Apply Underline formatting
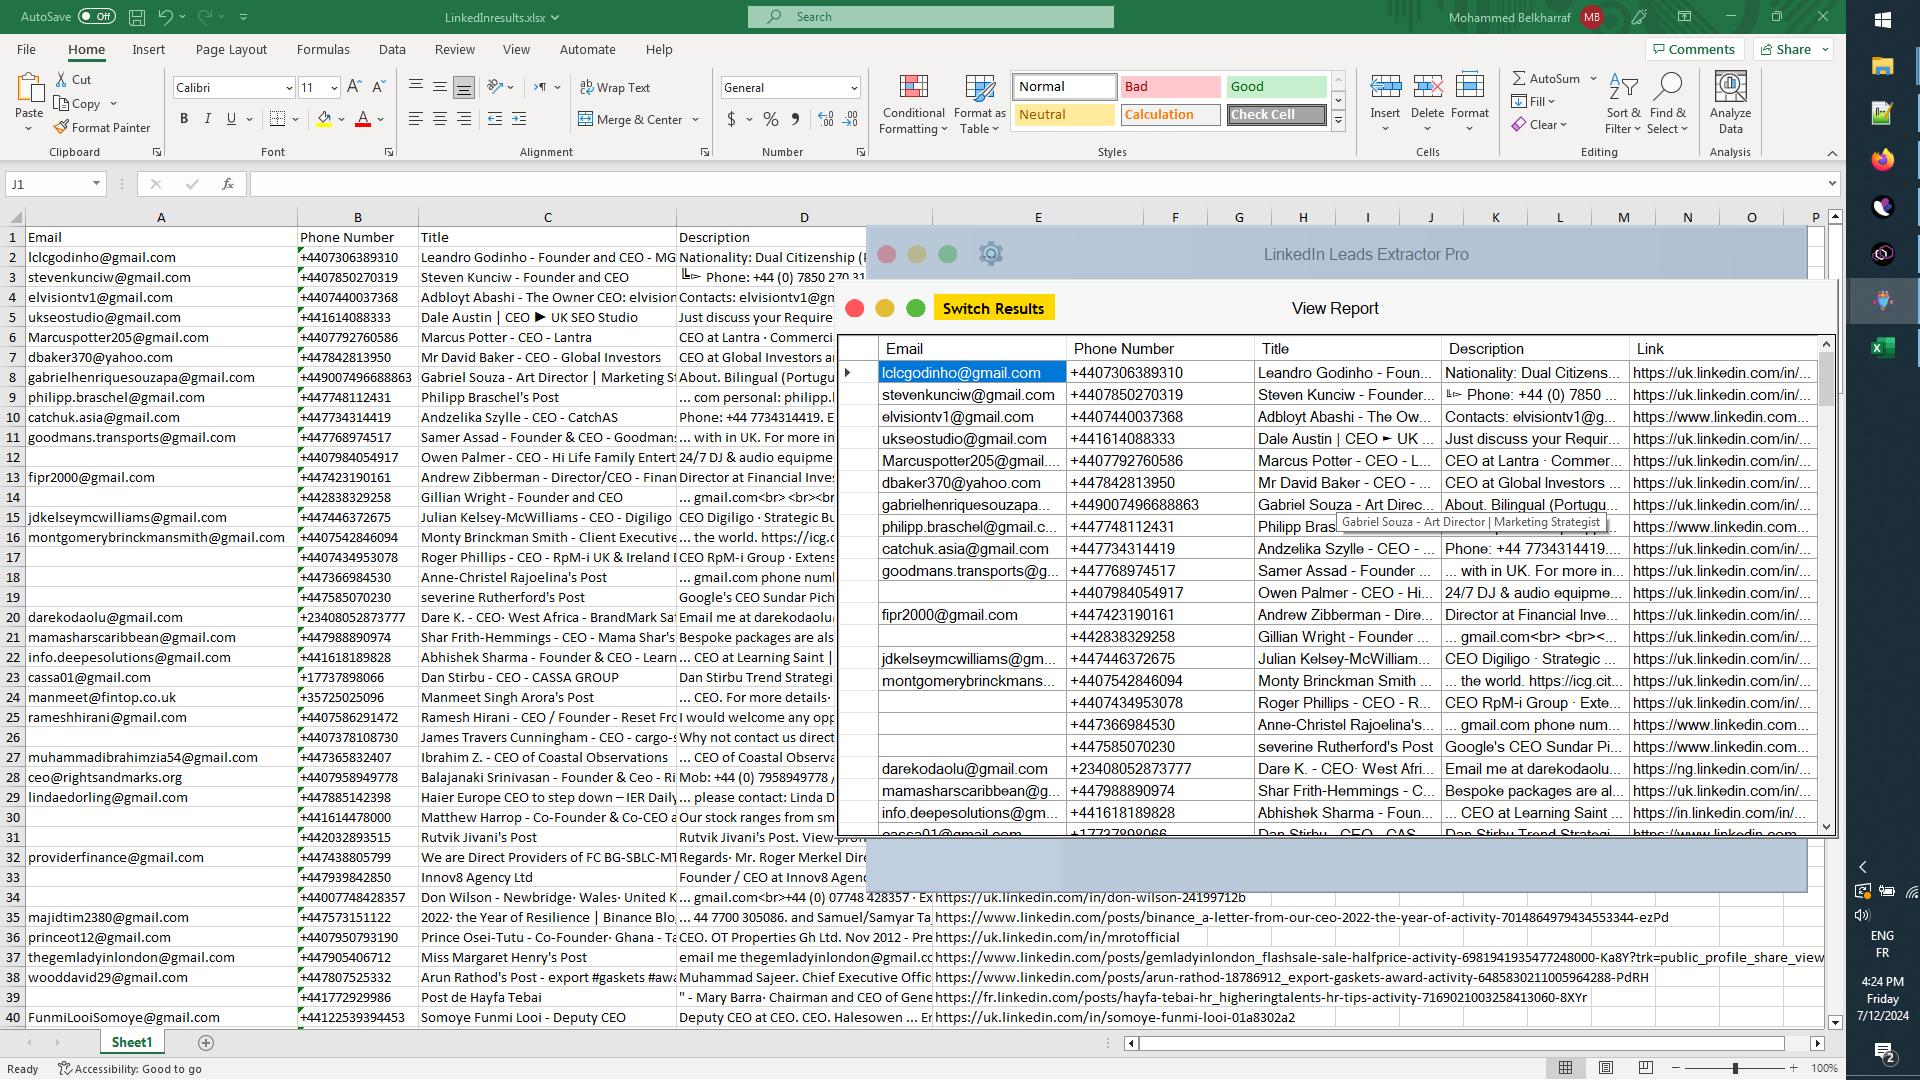 tap(232, 119)
